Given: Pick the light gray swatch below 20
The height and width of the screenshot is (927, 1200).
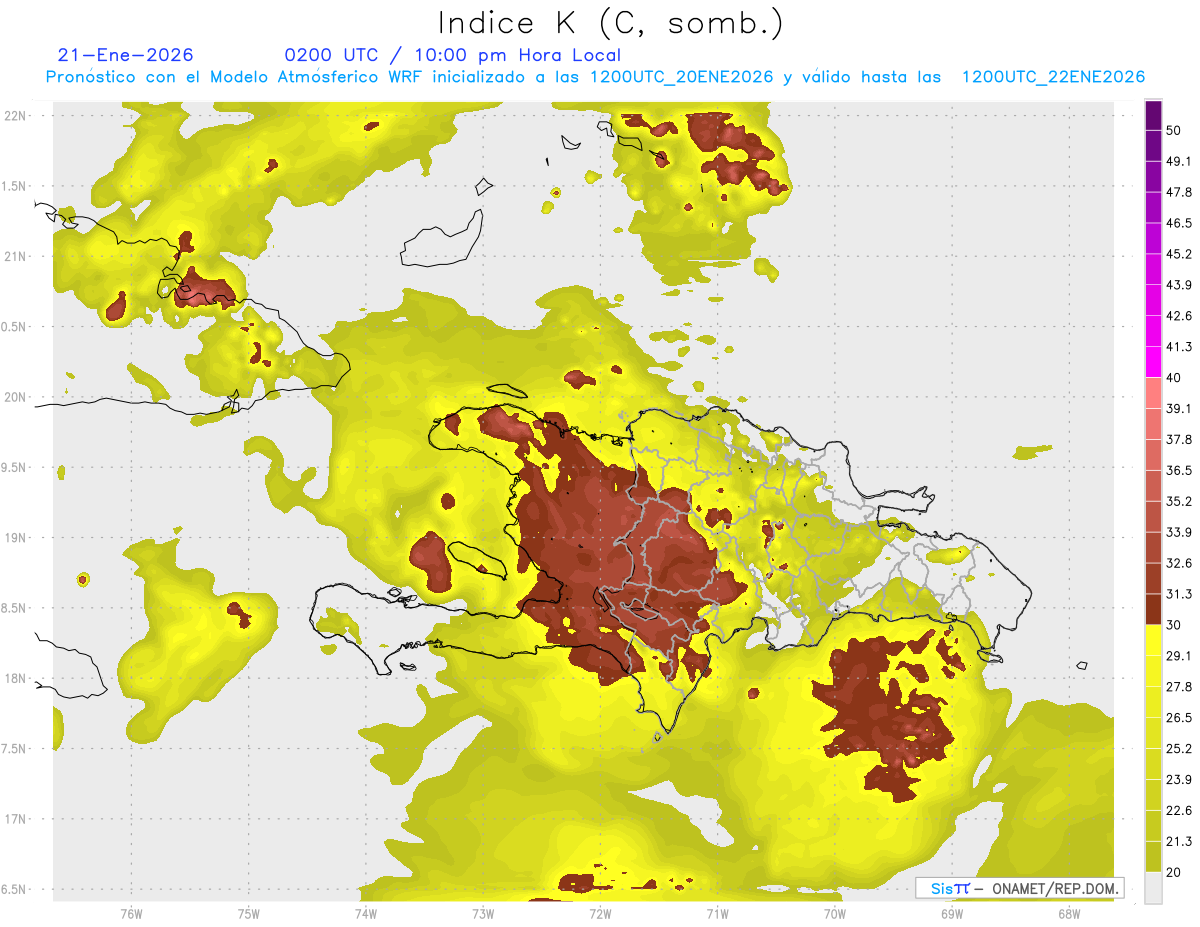Looking at the screenshot, I should pyautogui.click(x=1154, y=888).
